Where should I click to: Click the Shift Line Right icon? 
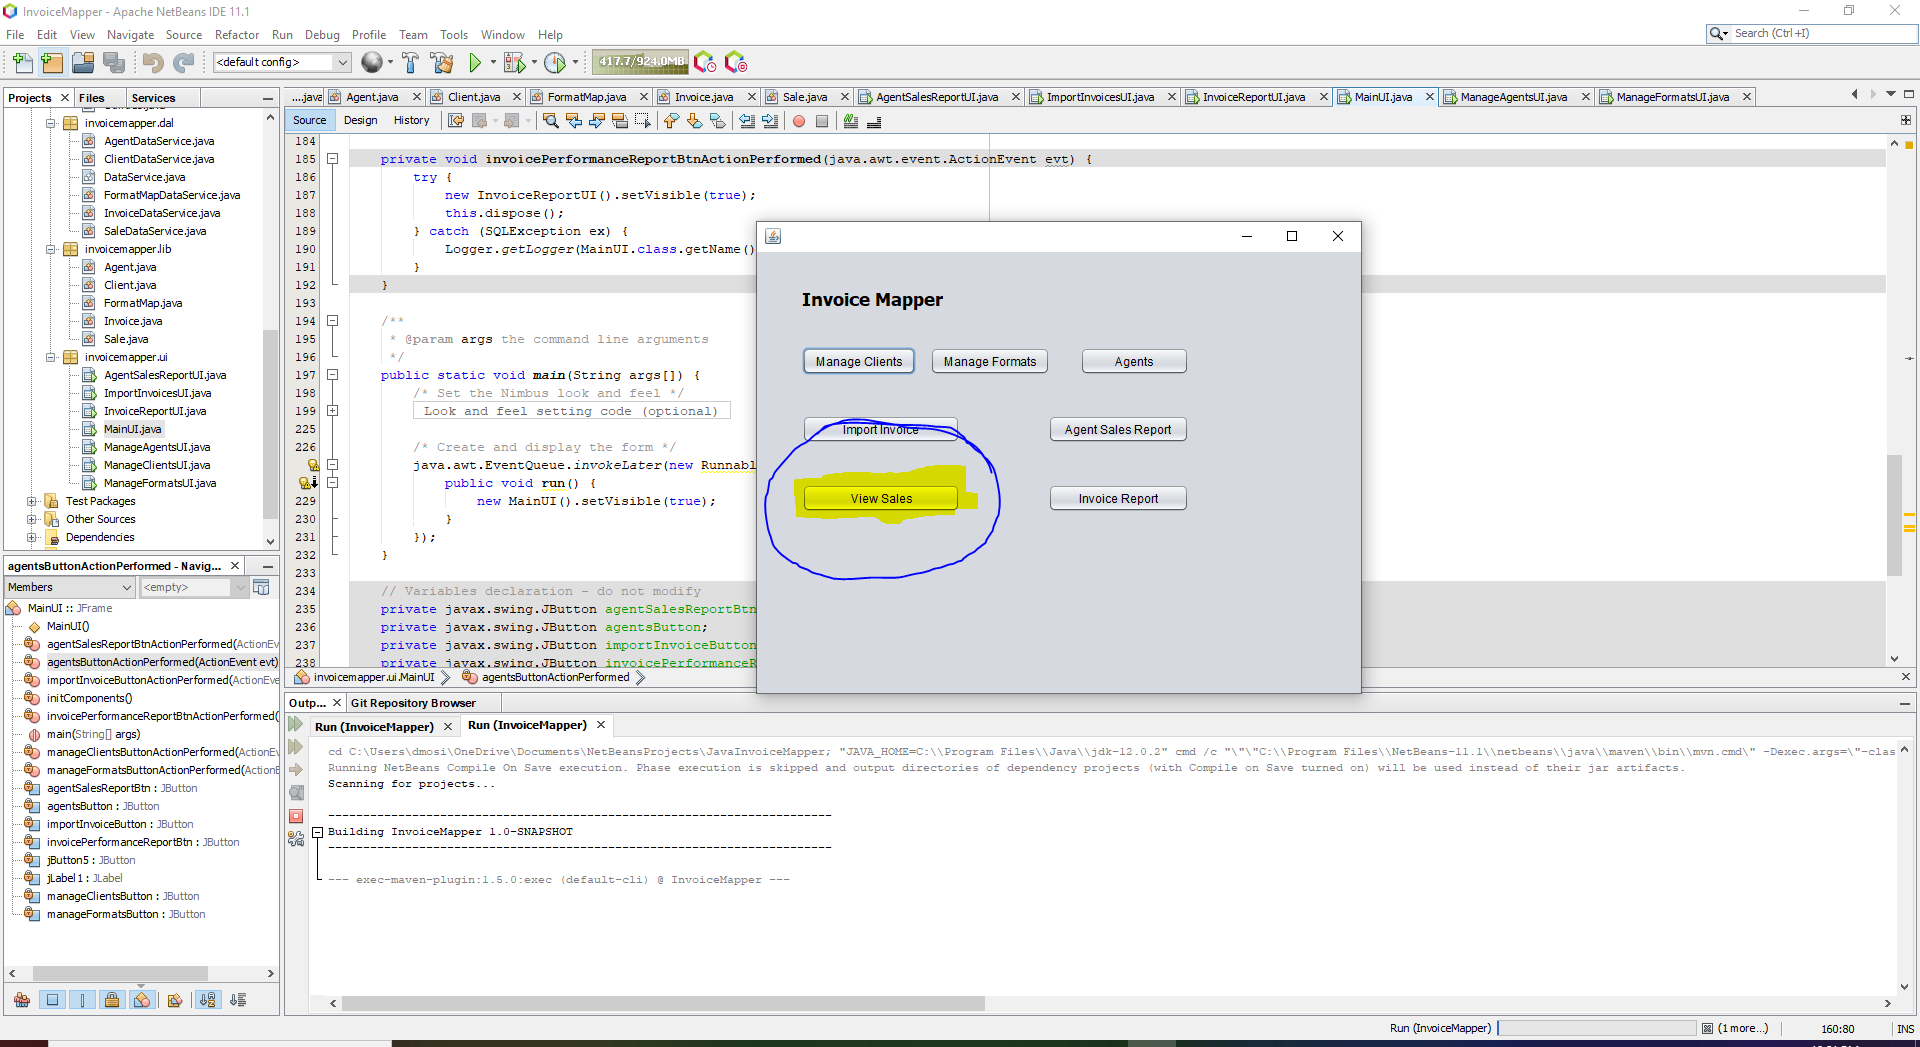pyautogui.click(x=770, y=121)
